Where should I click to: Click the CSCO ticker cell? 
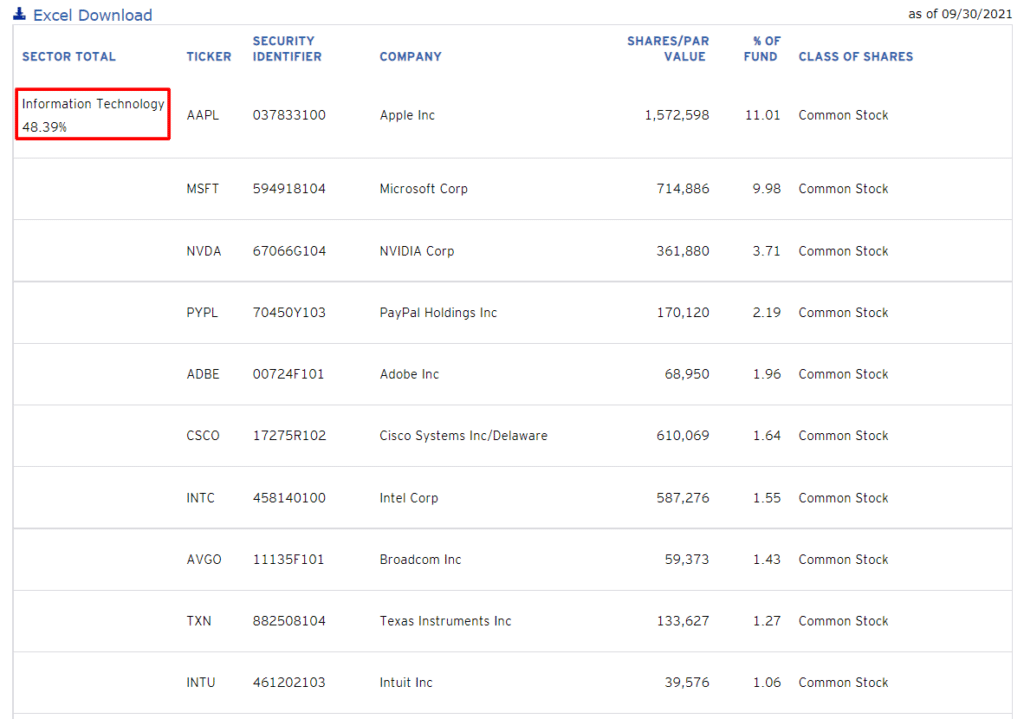point(203,436)
